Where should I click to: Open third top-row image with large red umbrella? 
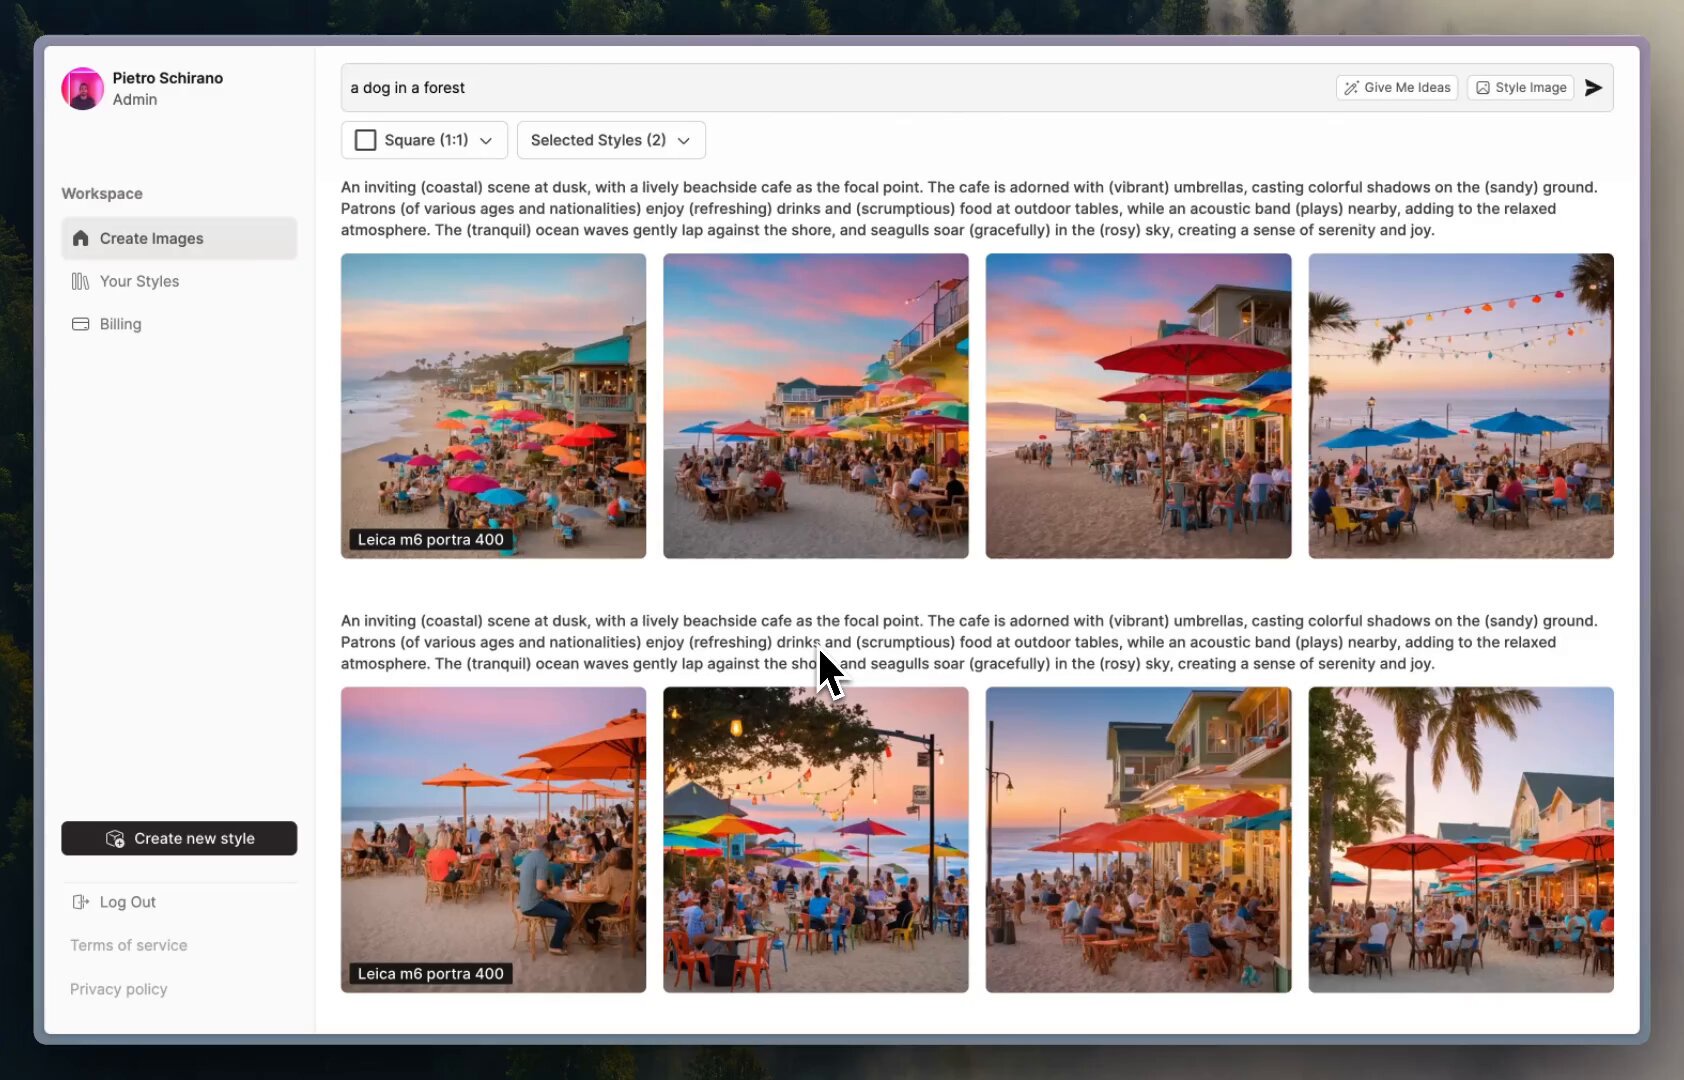(1138, 406)
